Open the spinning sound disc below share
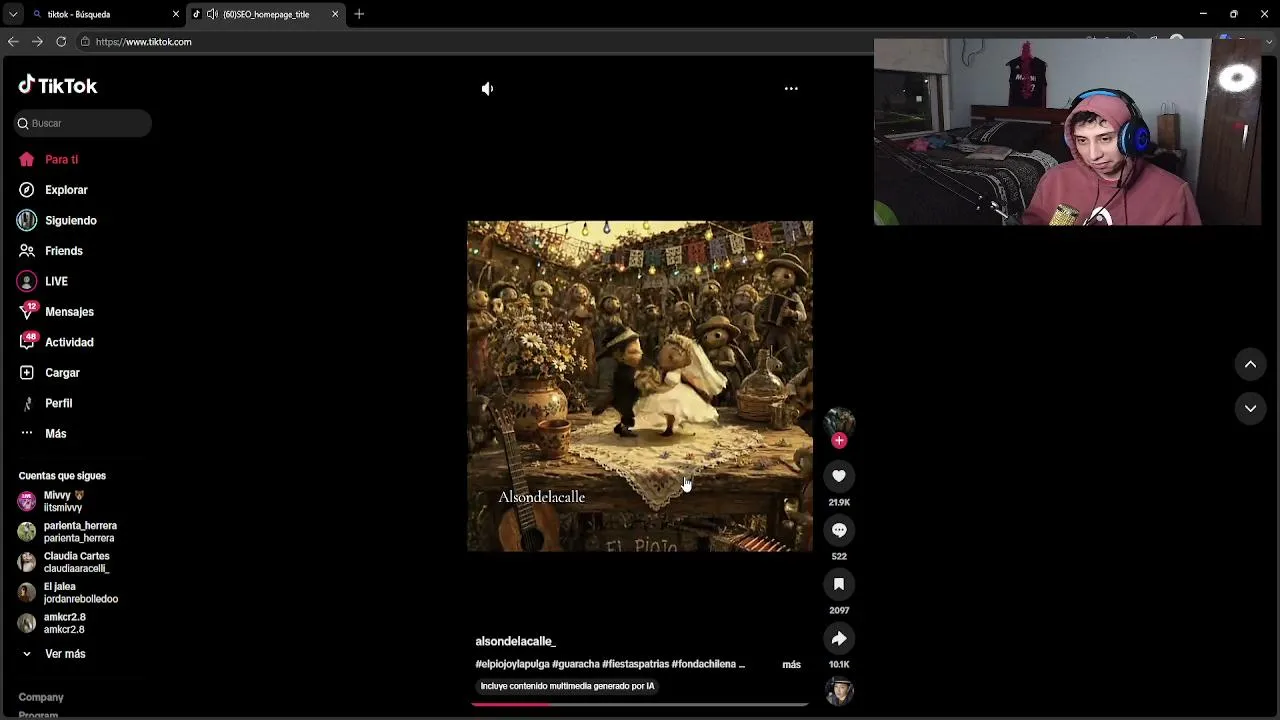 point(839,691)
